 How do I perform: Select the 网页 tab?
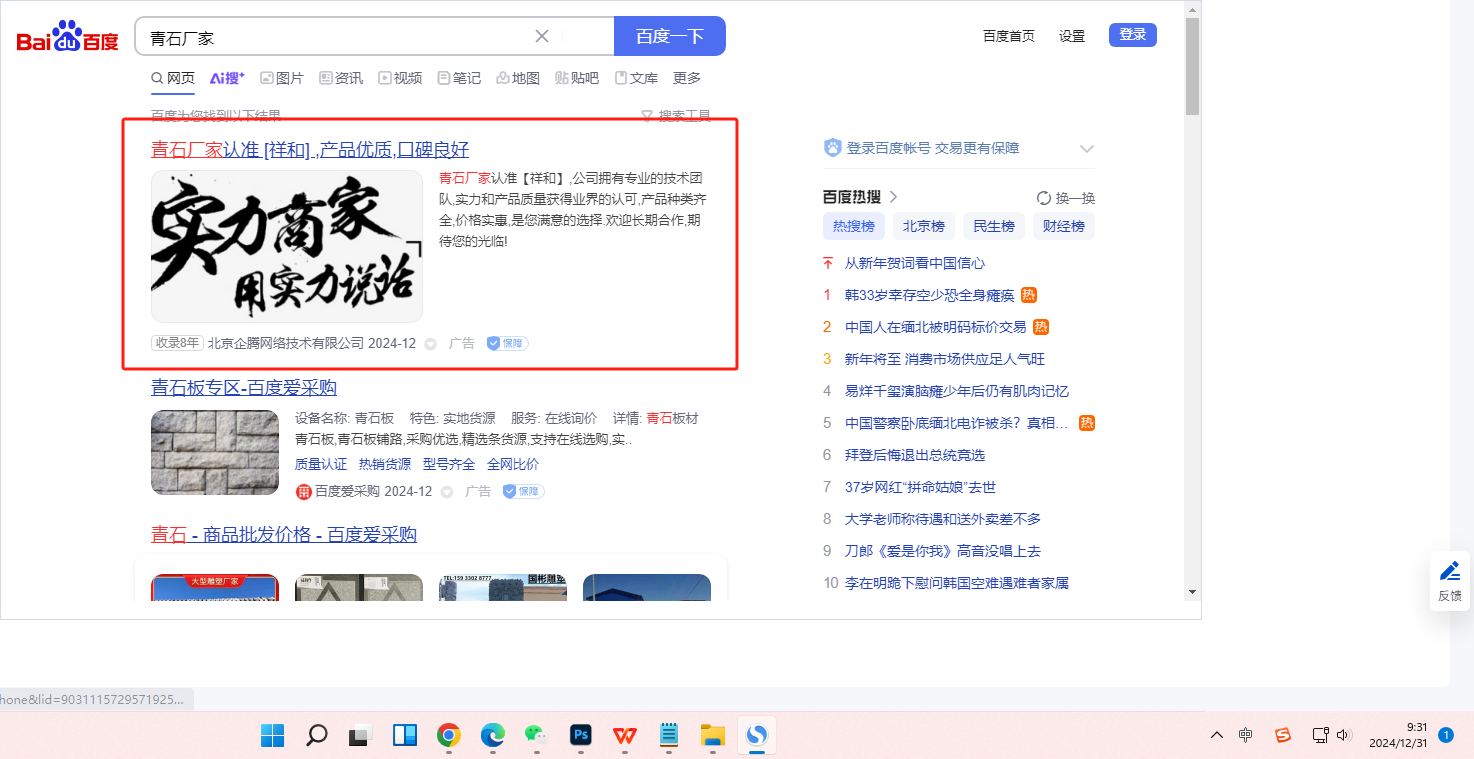point(173,78)
